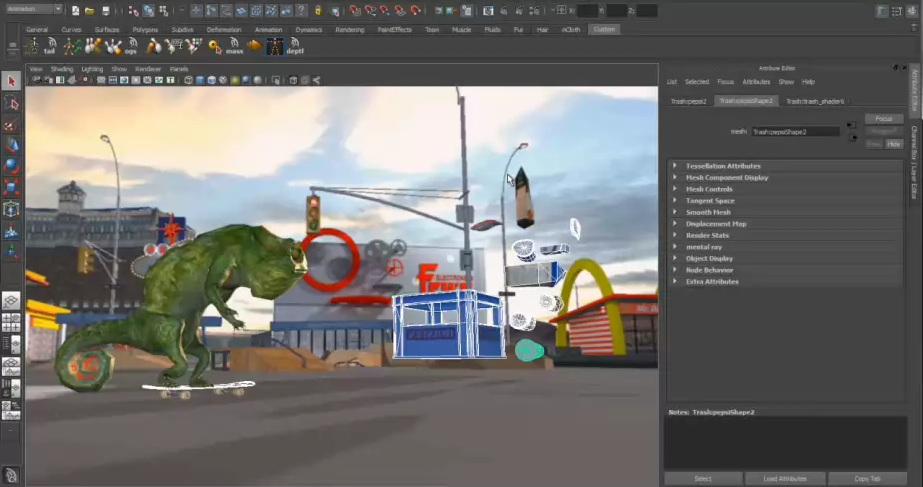Toggle the viewport grid display icon

(101, 80)
